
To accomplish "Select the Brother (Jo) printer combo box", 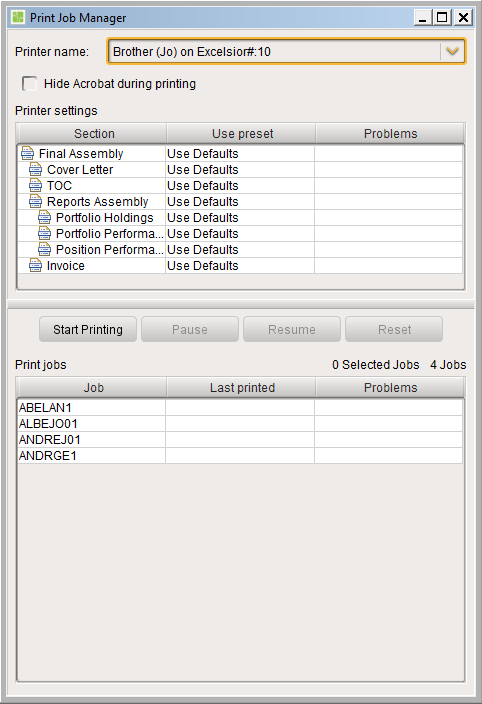I will [286, 52].
